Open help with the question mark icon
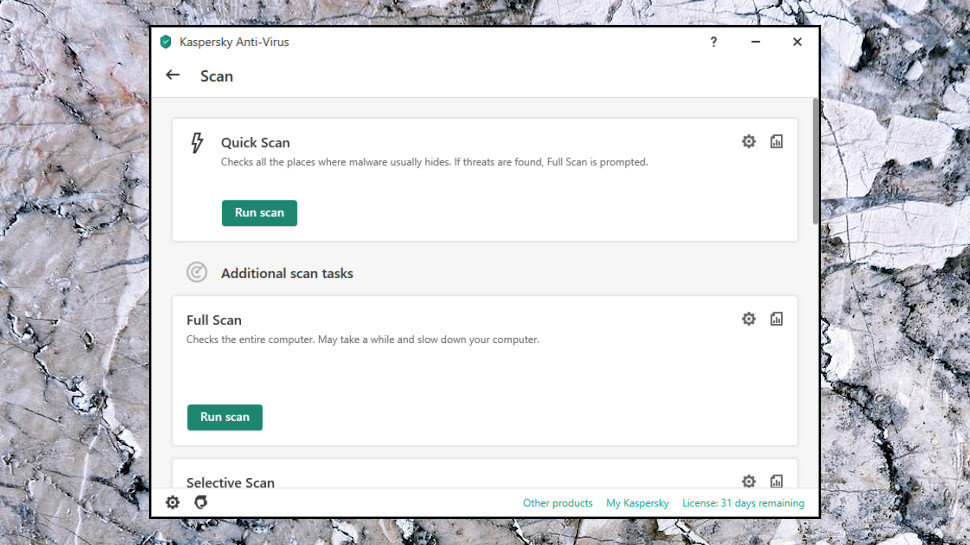 point(713,42)
